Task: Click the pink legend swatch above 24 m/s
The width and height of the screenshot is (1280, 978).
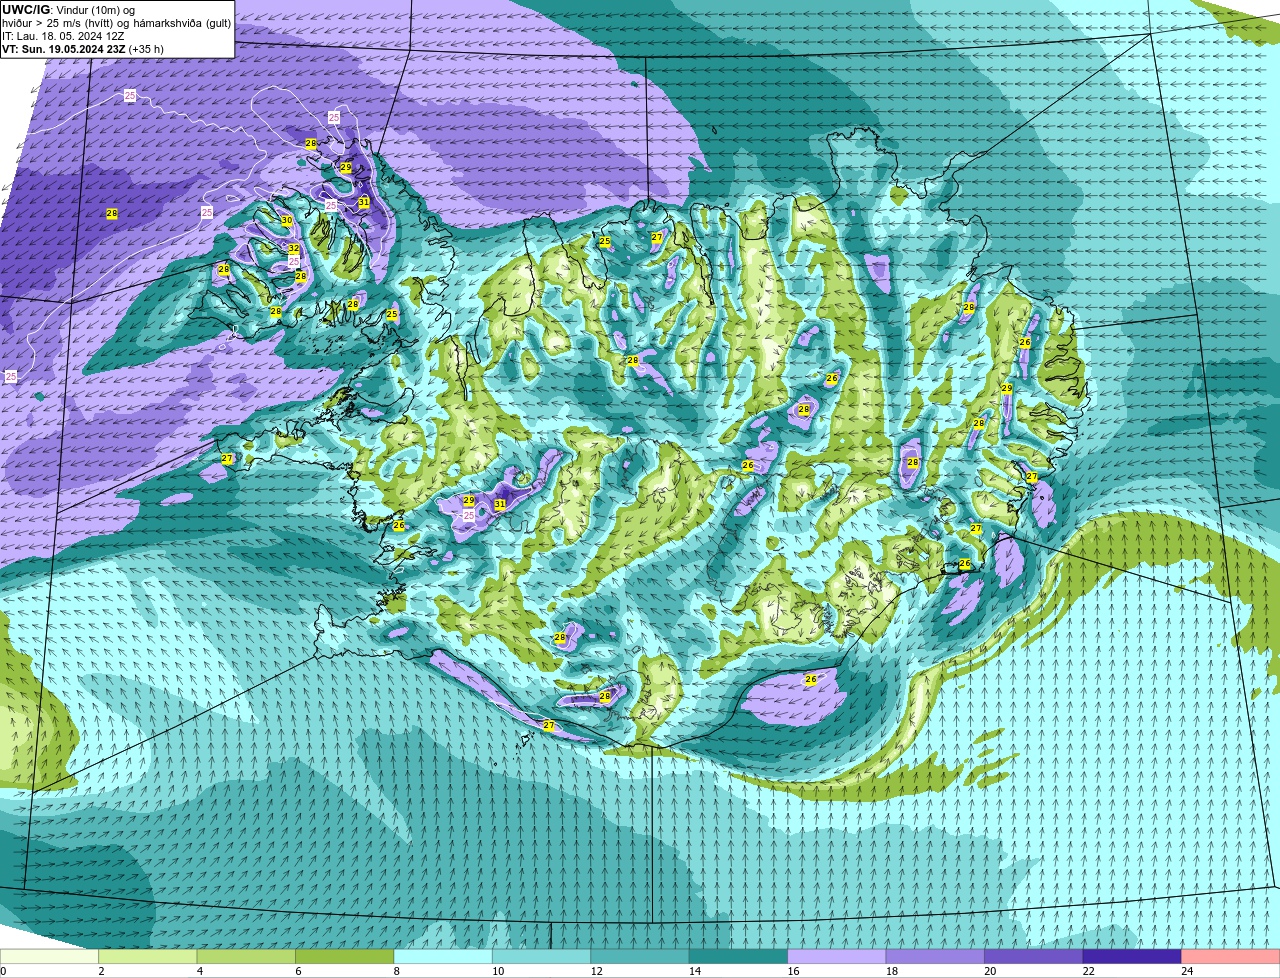Action: pyautogui.click(x=1231, y=957)
